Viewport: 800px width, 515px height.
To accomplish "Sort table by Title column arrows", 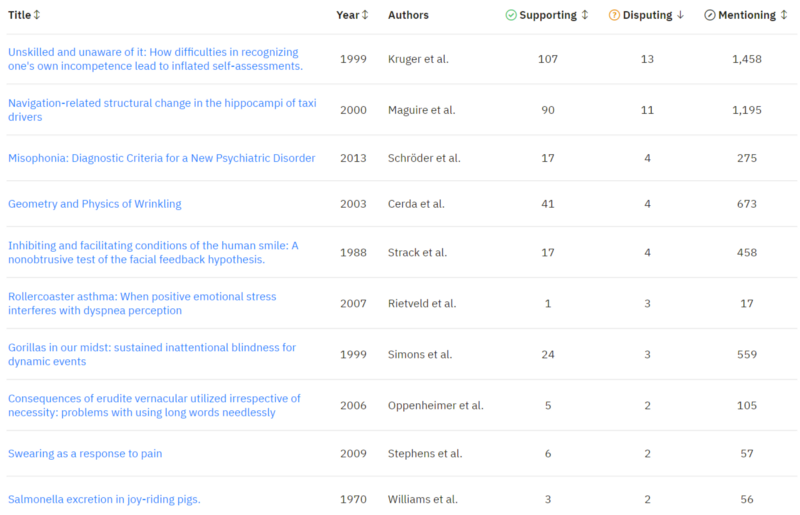I will (37, 15).
